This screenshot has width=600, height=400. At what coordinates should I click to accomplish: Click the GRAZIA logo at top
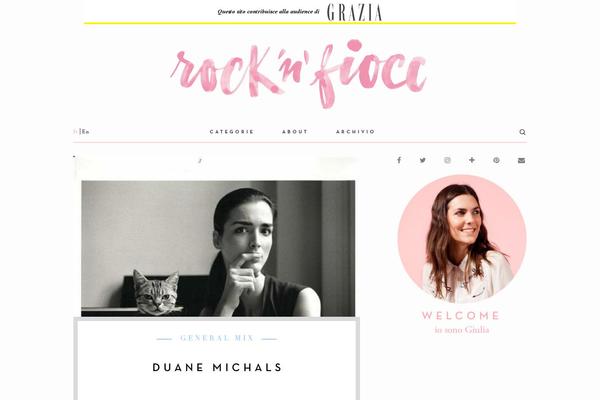pyautogui.click(x=354, y=12)
